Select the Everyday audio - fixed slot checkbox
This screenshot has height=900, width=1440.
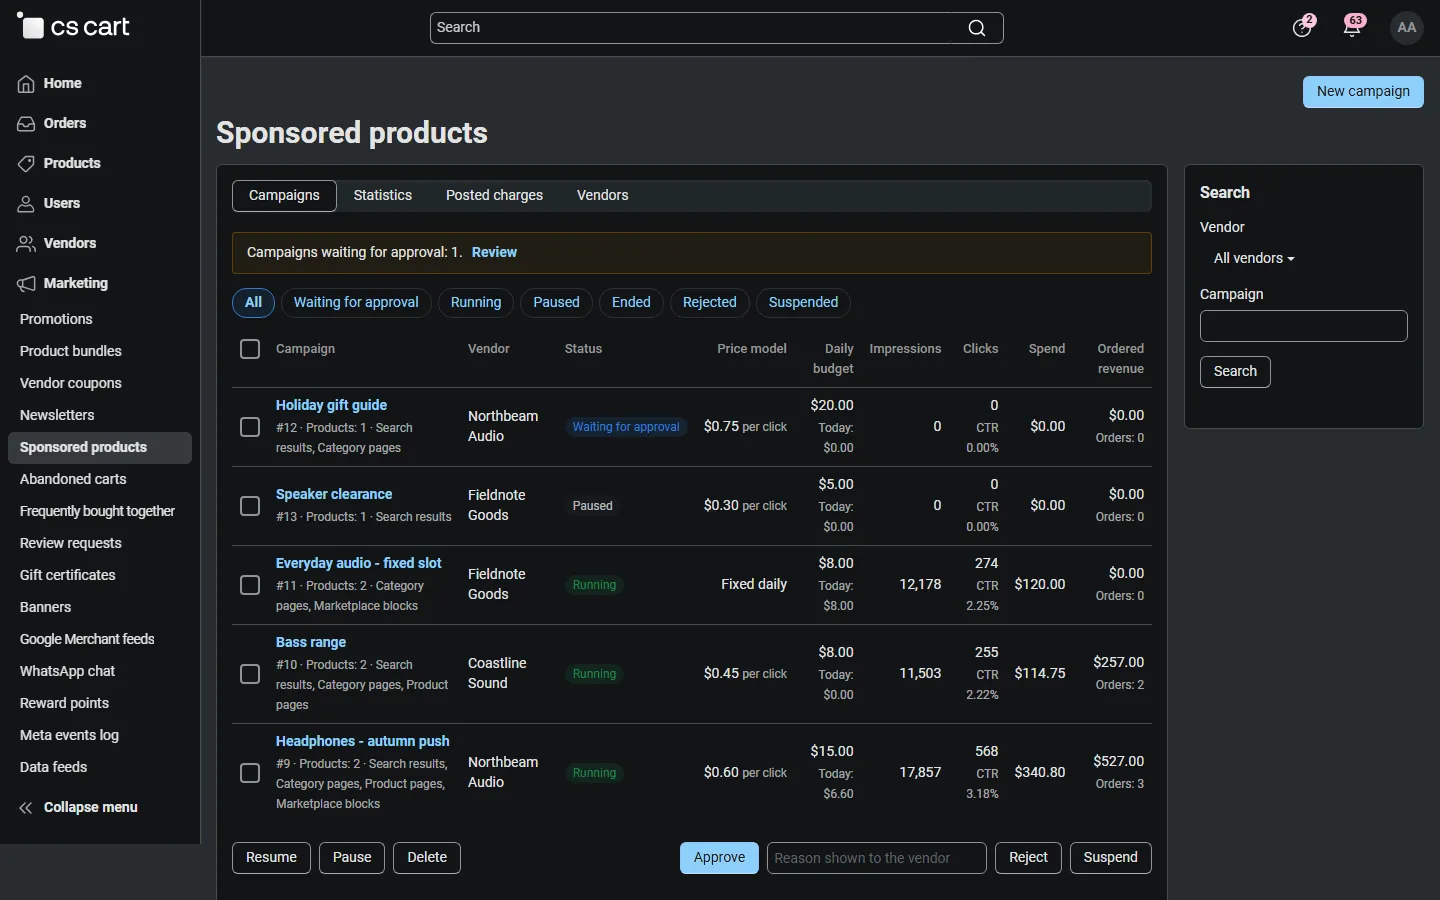point(250,585)
